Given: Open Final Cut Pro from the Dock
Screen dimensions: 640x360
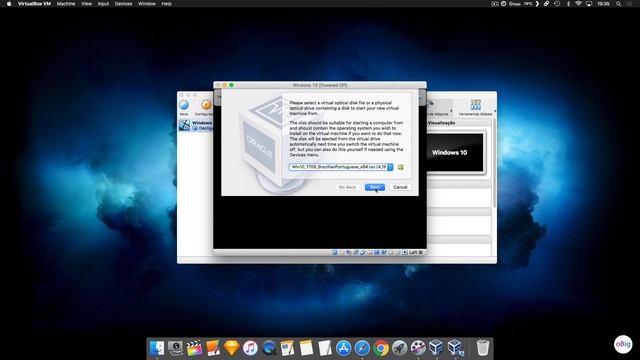Looking at the screenshot, I should 194,348.
